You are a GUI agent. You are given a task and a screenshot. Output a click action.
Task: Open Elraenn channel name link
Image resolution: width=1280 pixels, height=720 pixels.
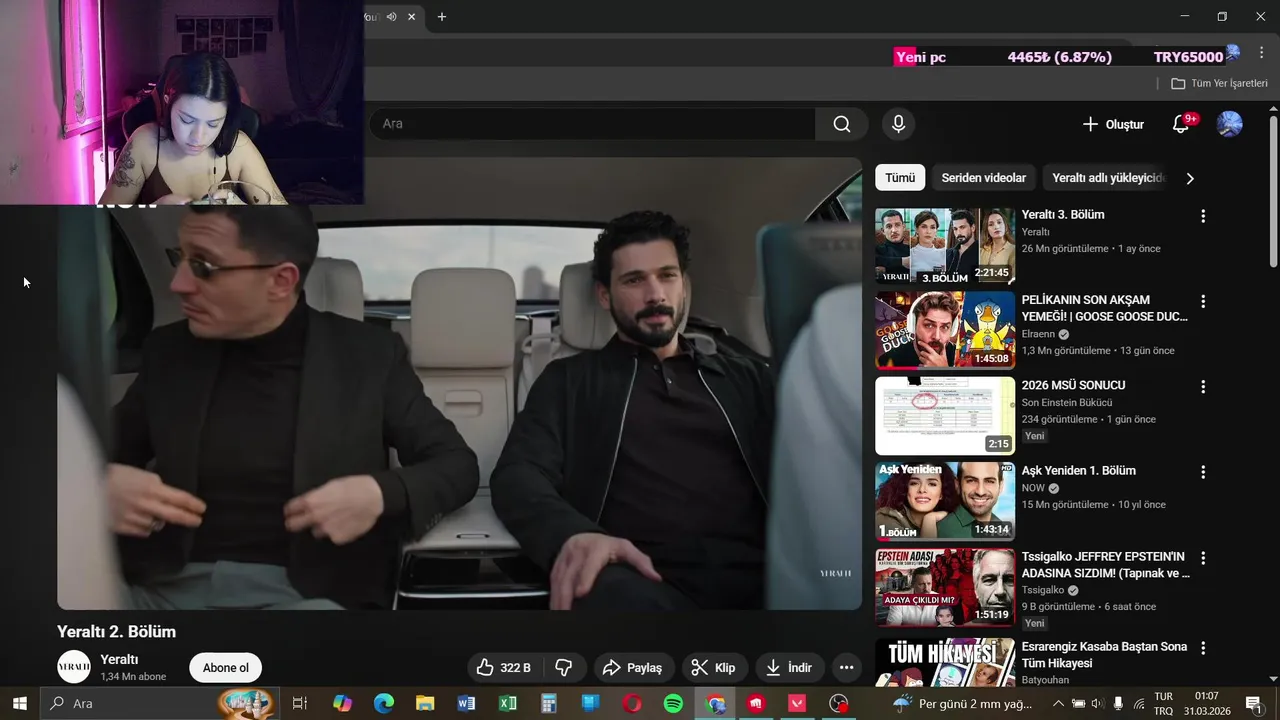coord(1038,334)
